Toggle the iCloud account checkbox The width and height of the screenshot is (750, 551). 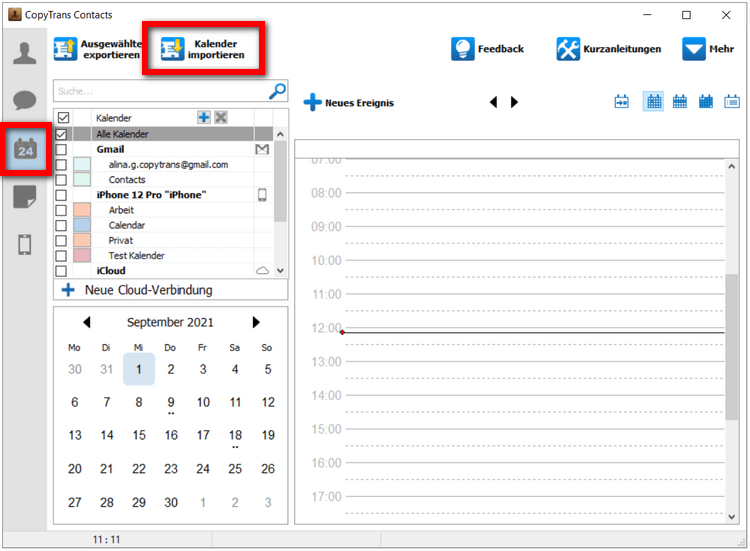pyautogui.click(x=61, y=271)
